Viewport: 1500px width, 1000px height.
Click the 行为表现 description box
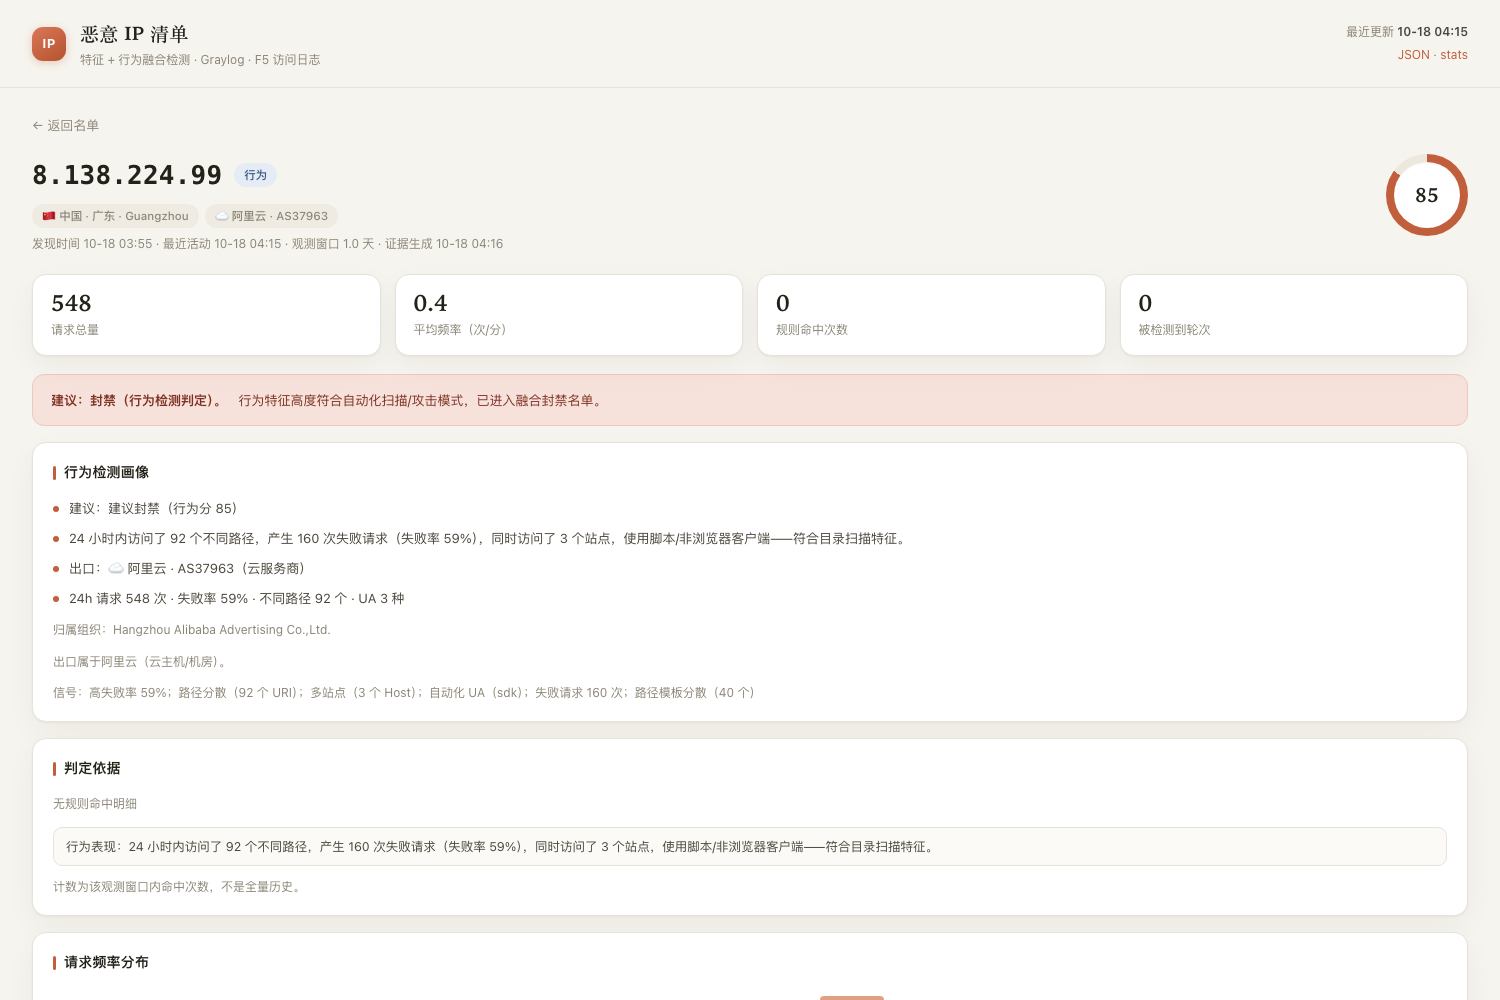pyautogui.click(x=750, y=846)
